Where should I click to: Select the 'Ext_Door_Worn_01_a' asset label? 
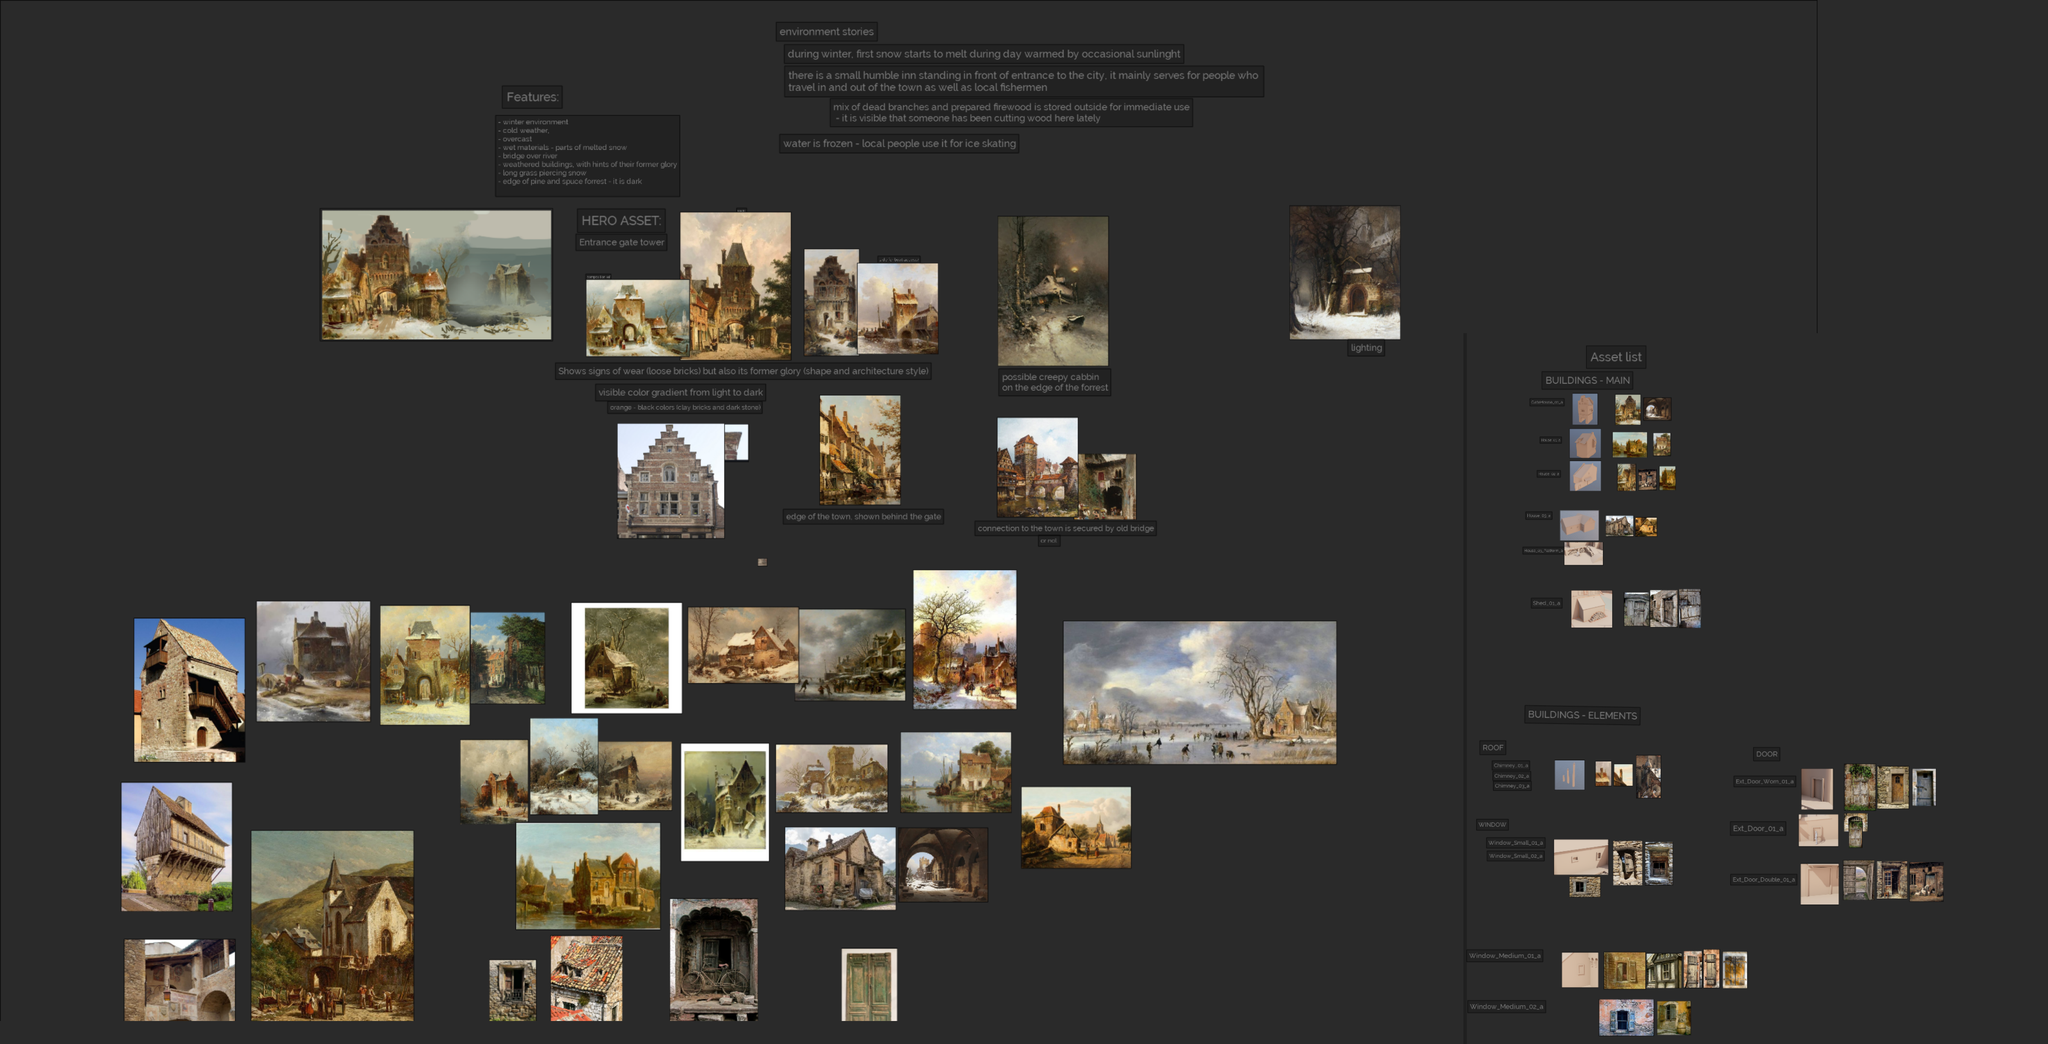pos(1764,781)
